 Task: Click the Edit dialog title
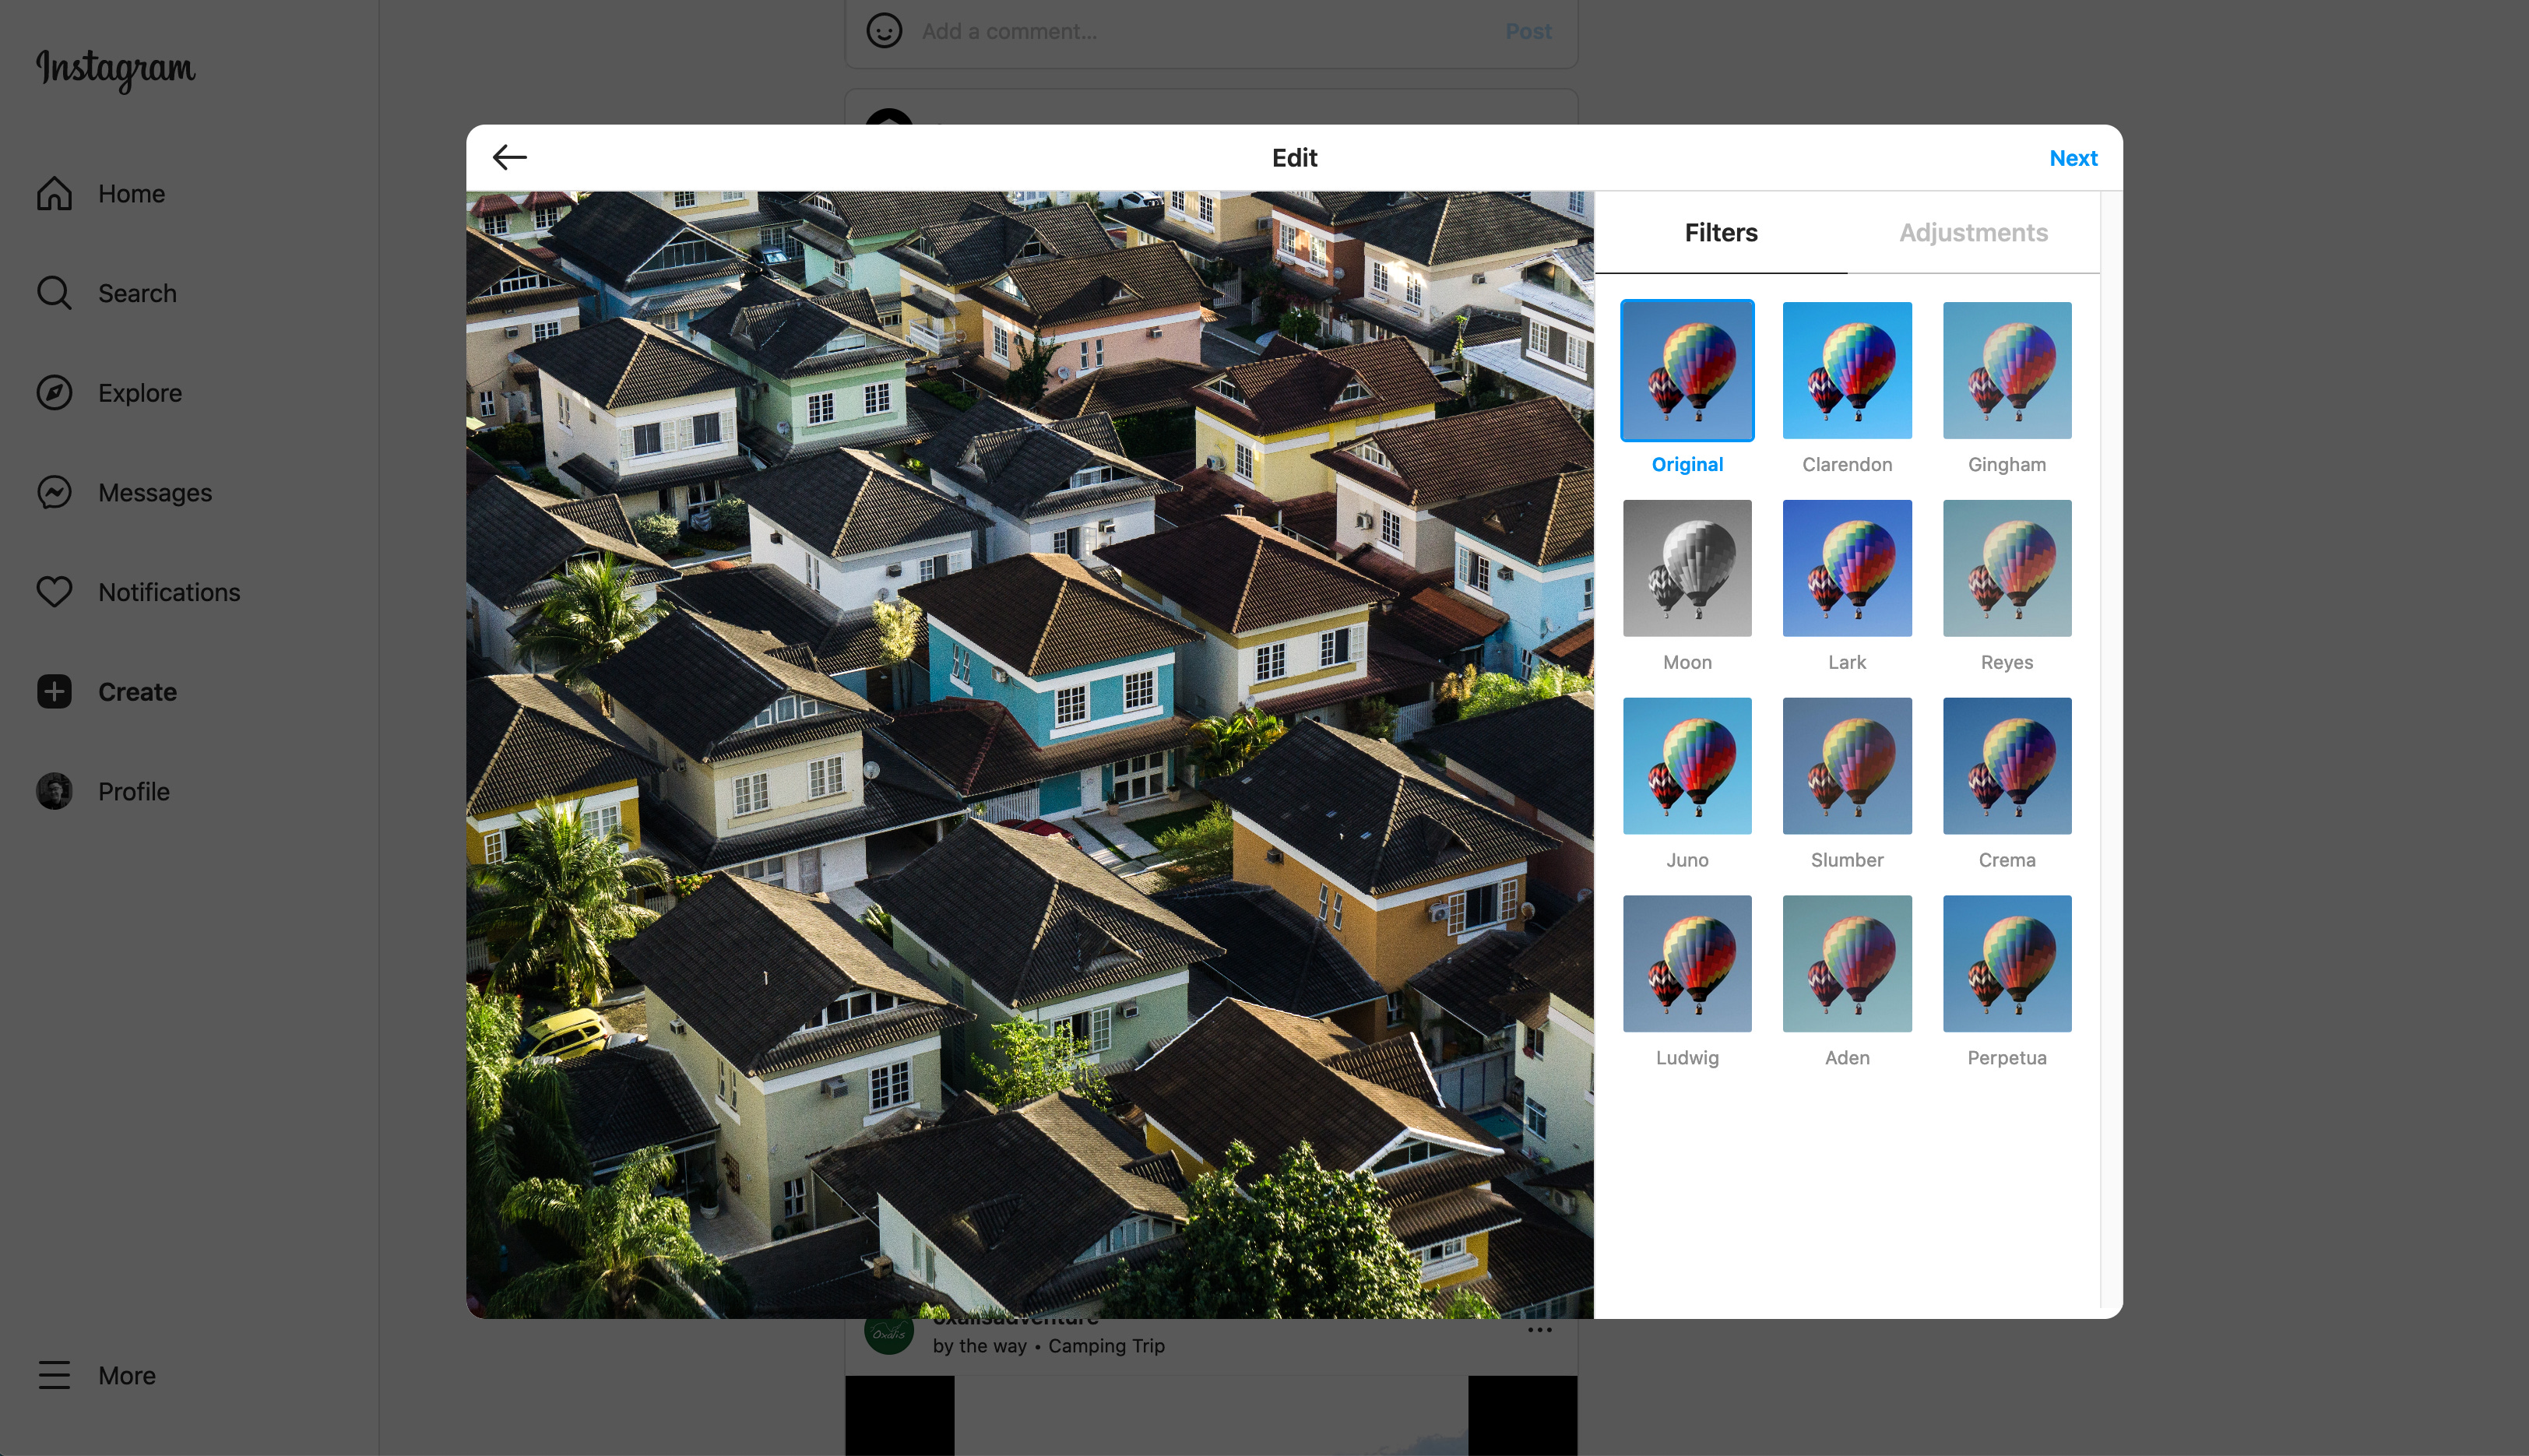(x=1294, y=158)
